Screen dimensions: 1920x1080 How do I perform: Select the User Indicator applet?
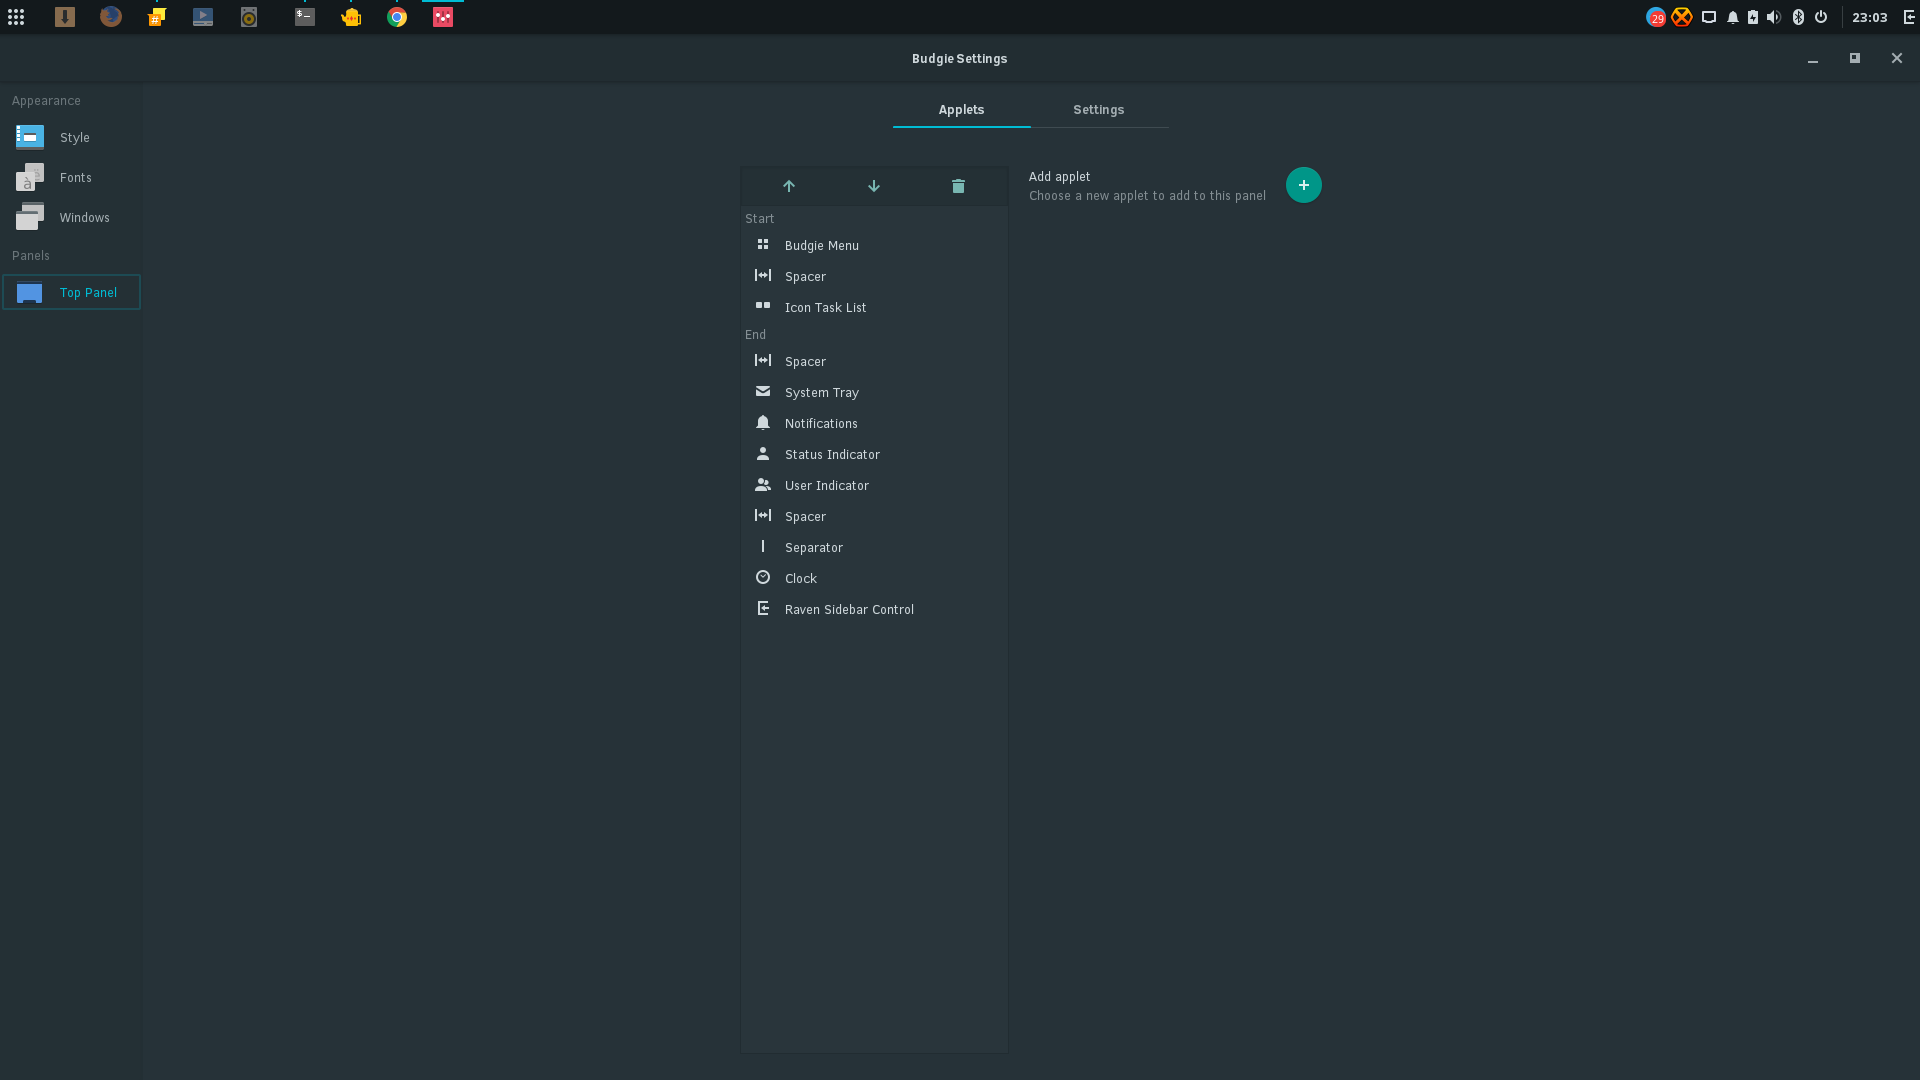click(874, 485)
